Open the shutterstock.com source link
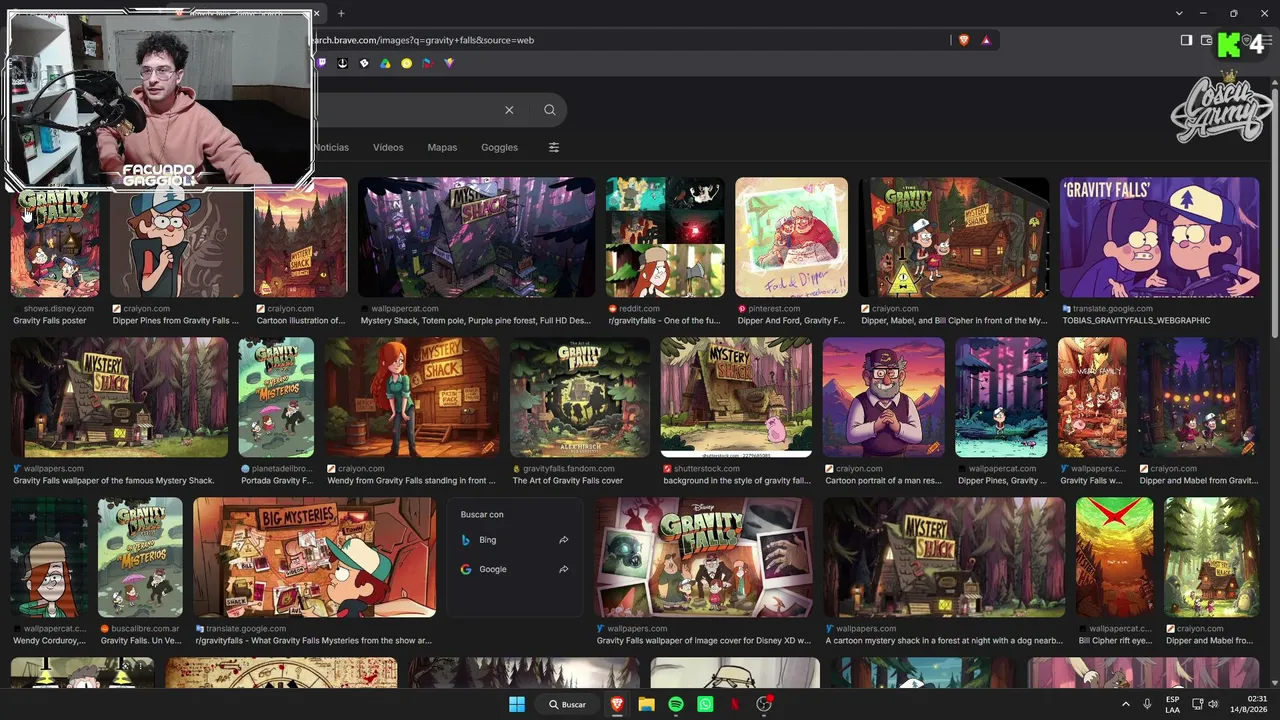 click(x=708, y=468)
